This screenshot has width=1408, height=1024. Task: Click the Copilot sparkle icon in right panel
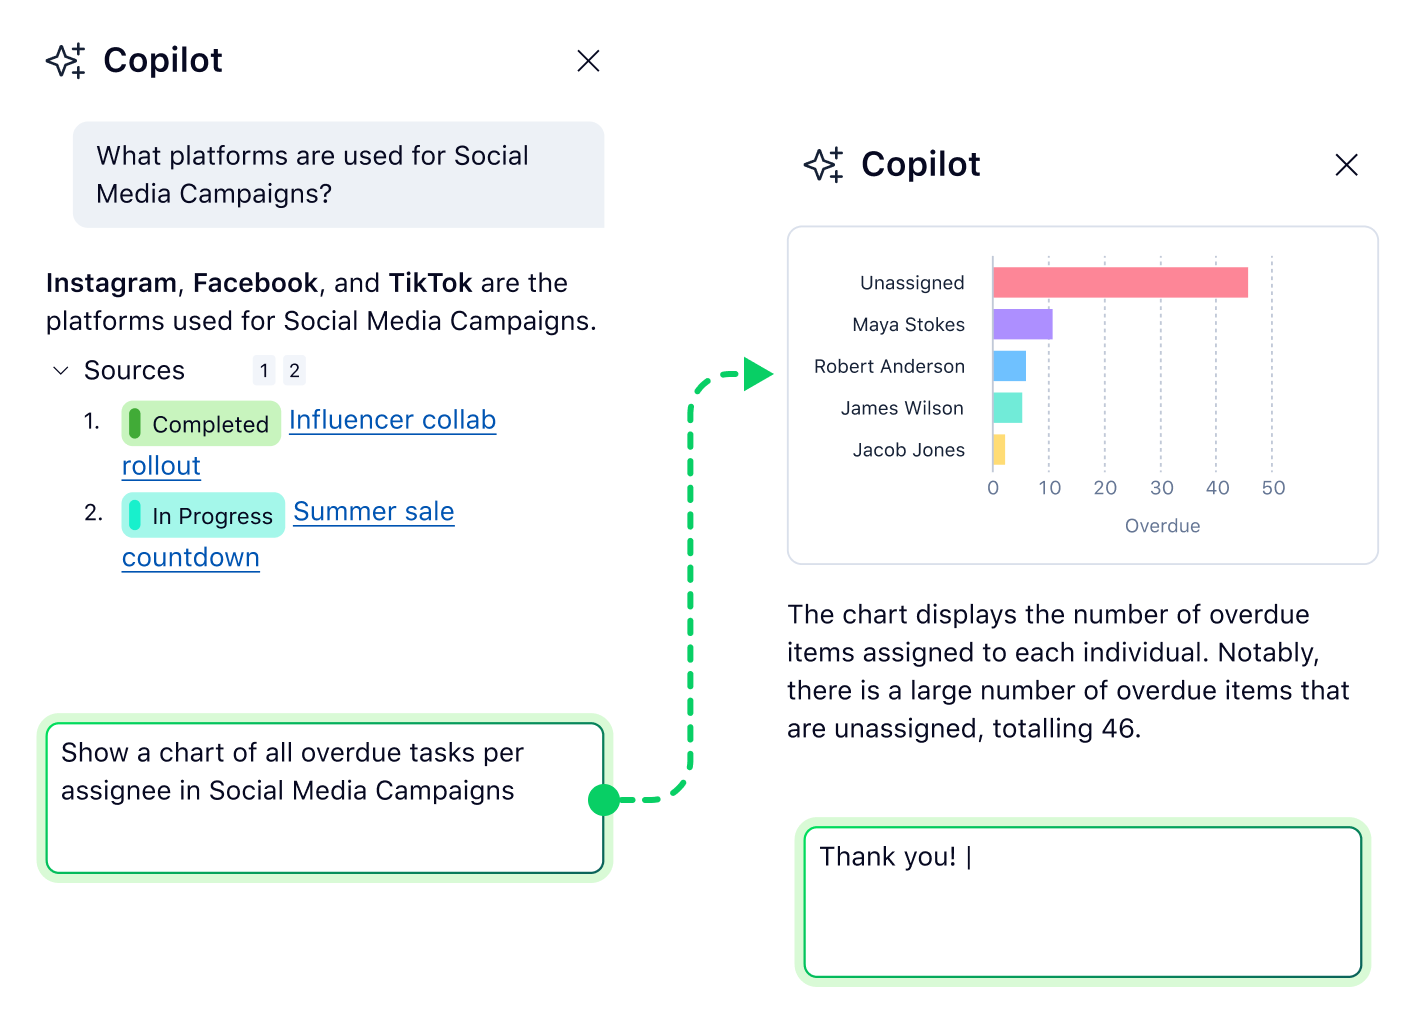pos(824,165)
